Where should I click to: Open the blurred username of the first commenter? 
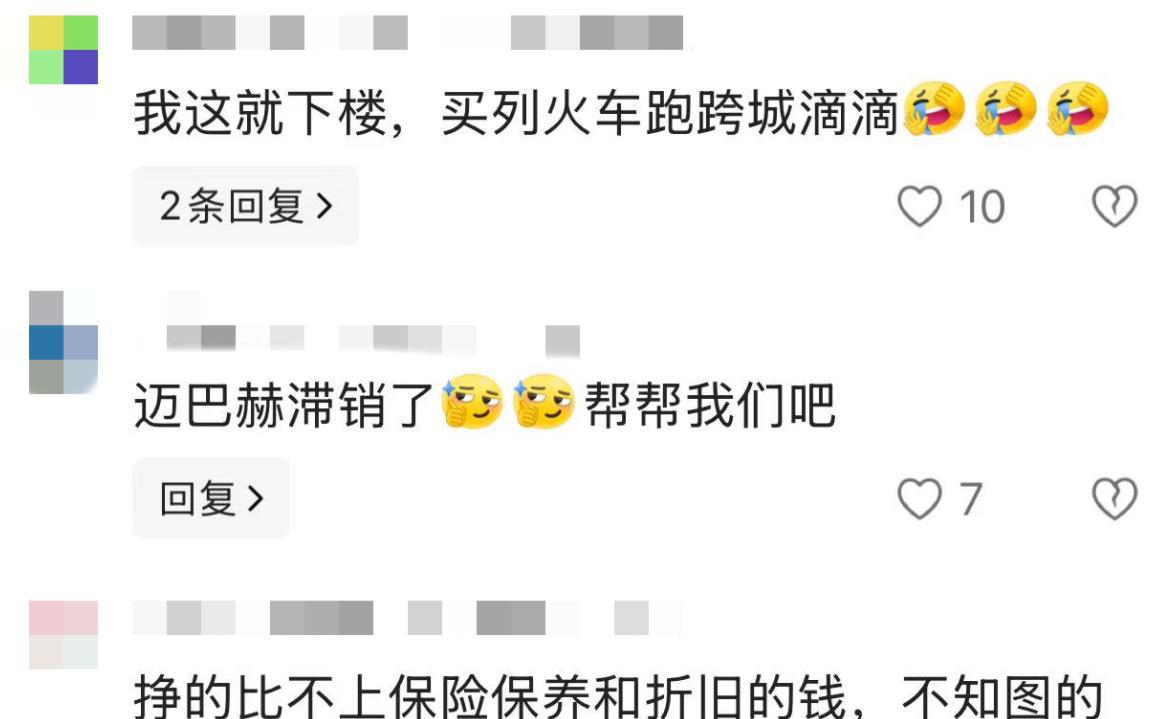point(408,32)
